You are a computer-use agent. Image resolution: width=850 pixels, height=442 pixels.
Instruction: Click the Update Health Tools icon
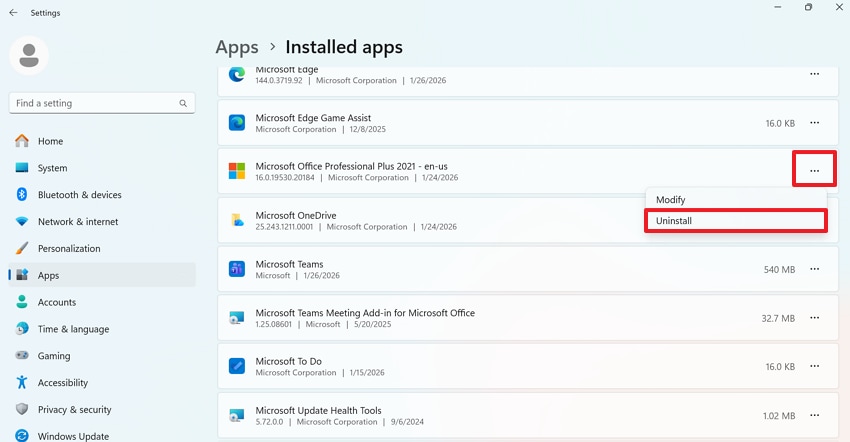click(237, 415)
